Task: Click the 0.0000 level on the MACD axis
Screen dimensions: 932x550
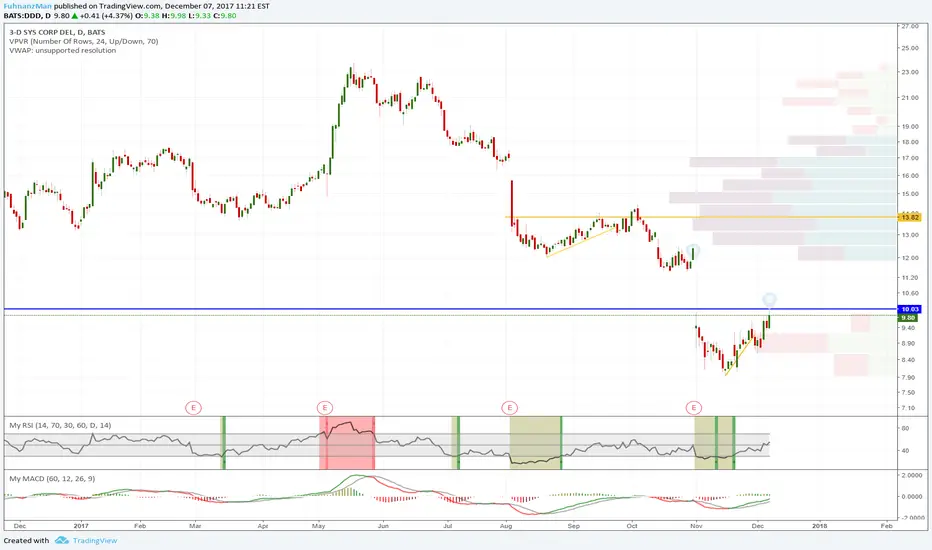Action: point(912,496)
